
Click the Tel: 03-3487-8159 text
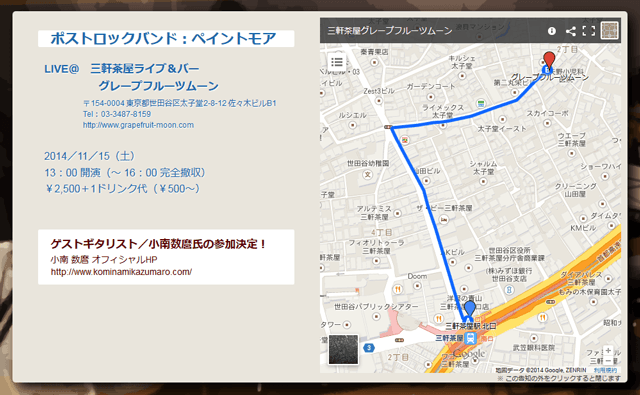coord(117,114)
